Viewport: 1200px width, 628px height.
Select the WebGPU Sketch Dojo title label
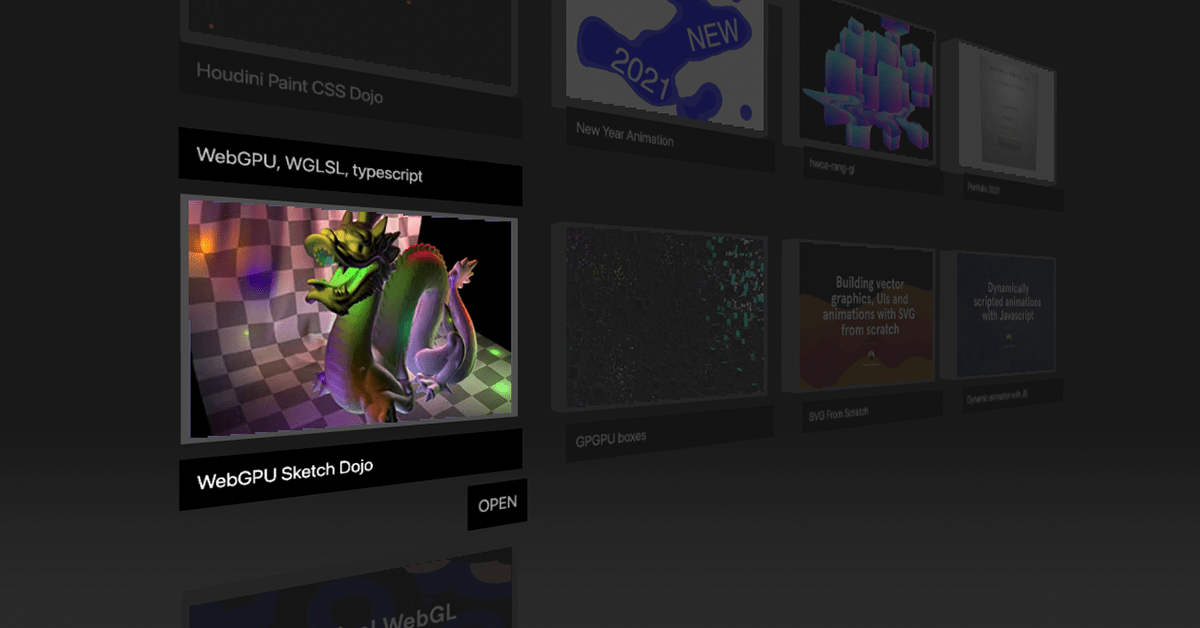click(351, 470)
